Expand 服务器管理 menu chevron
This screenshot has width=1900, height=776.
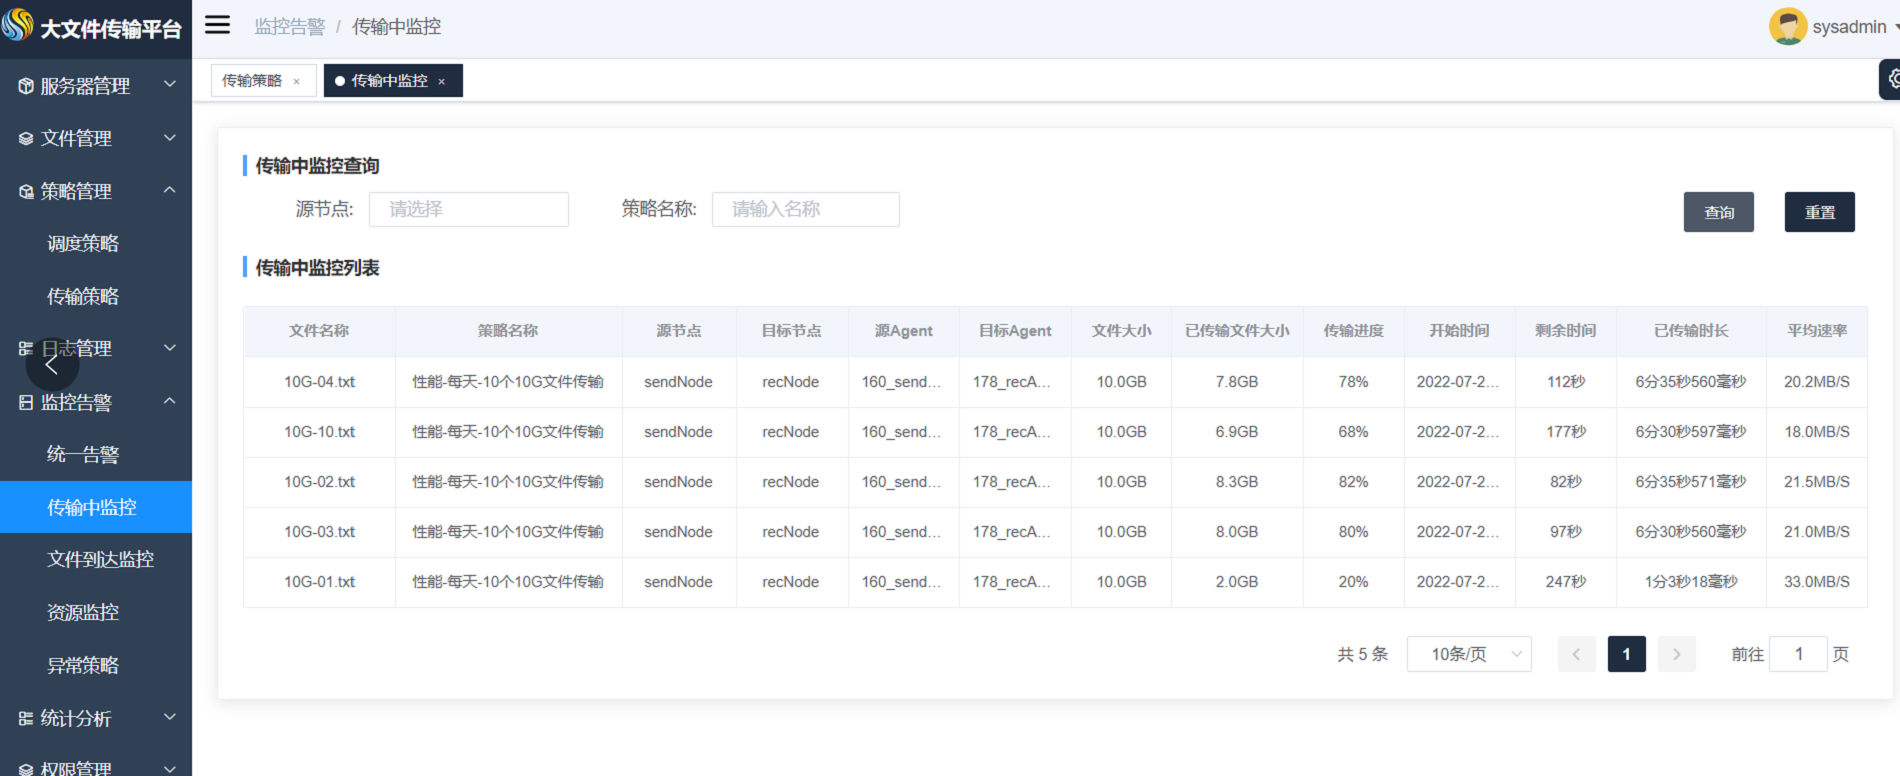[x=170, y=84]
